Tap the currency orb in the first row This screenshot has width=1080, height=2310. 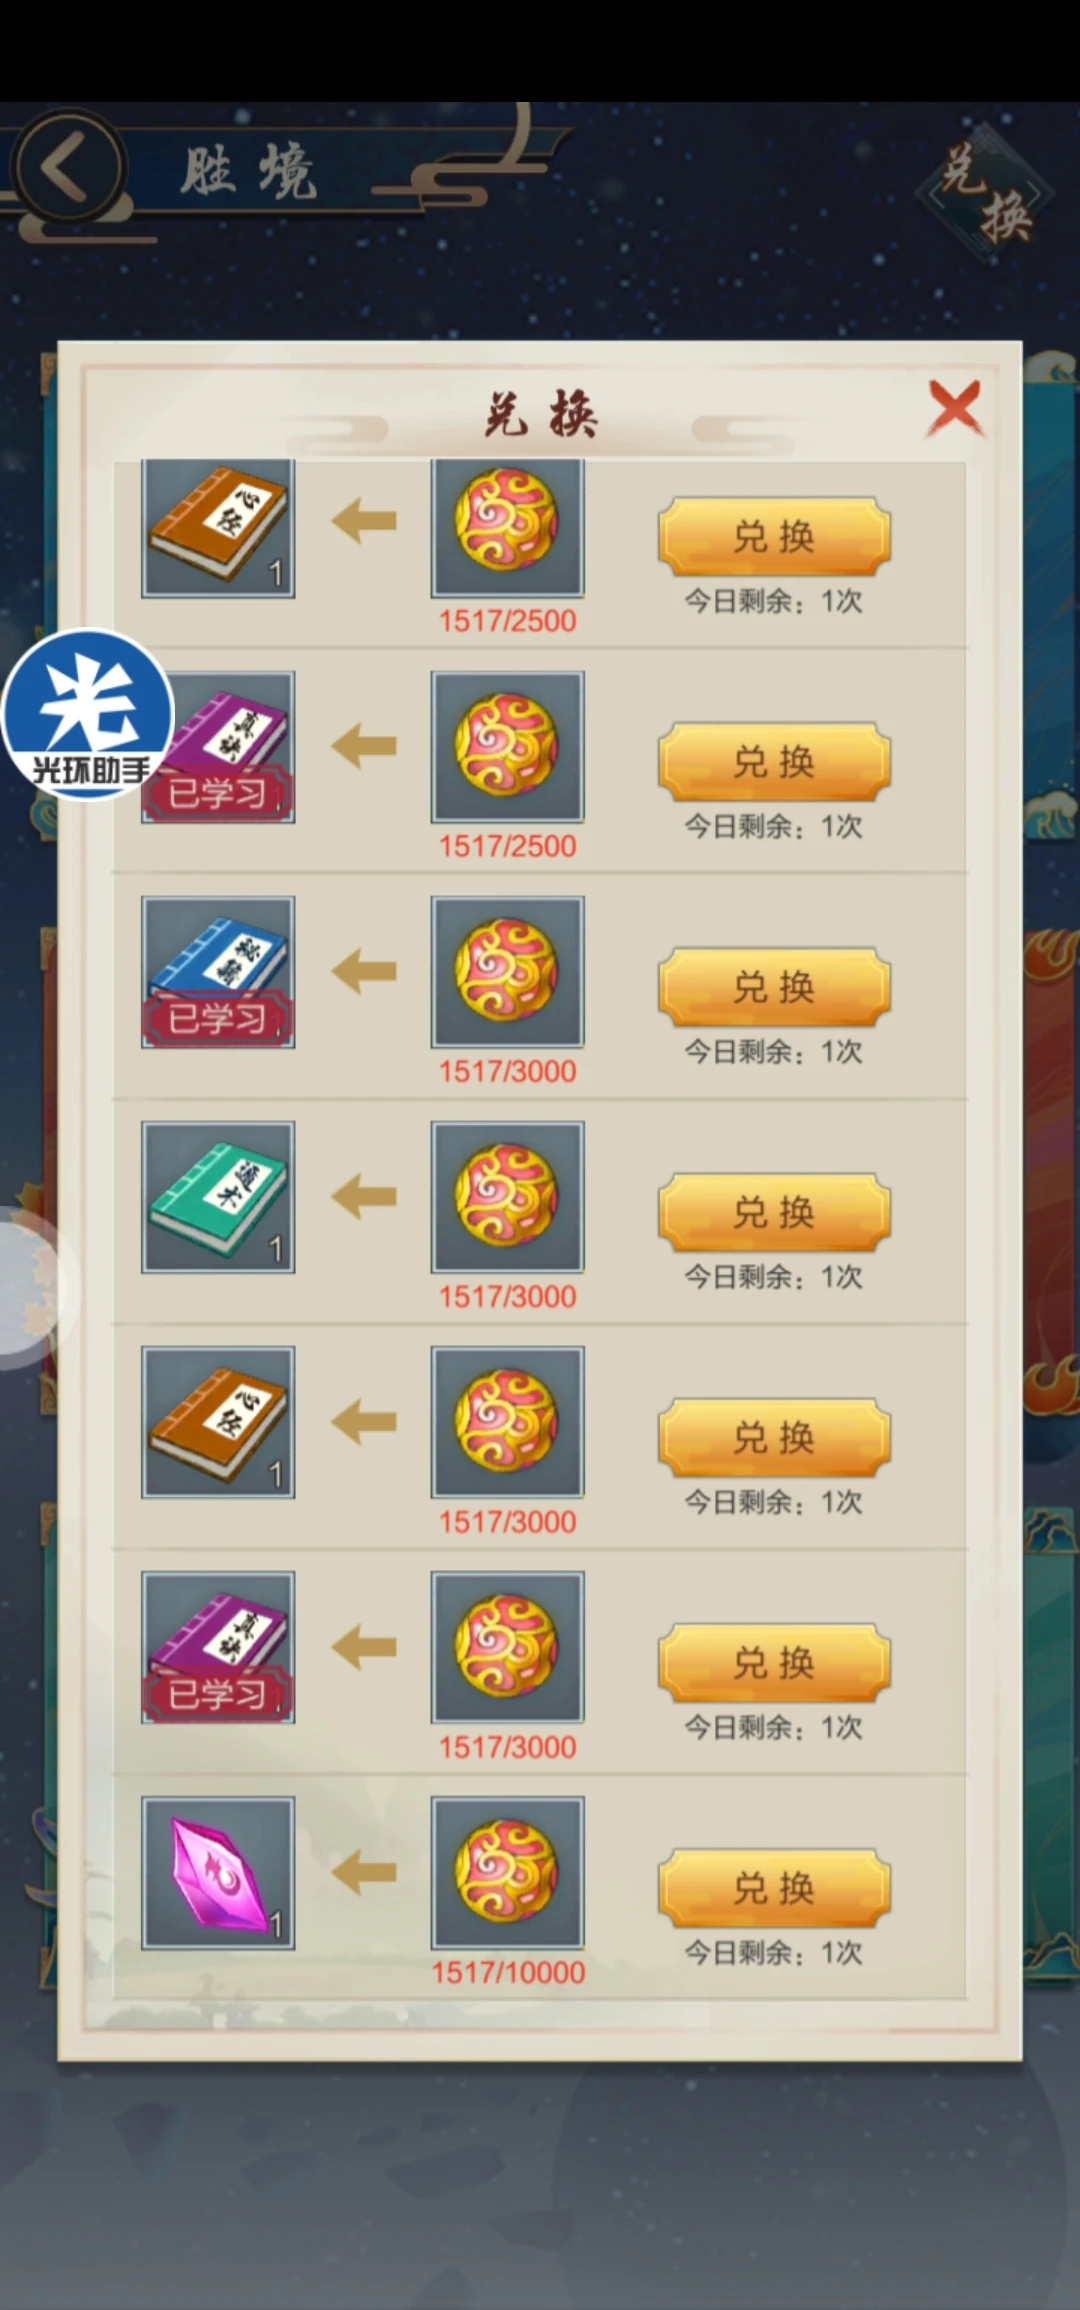click(x=507, y=527)
